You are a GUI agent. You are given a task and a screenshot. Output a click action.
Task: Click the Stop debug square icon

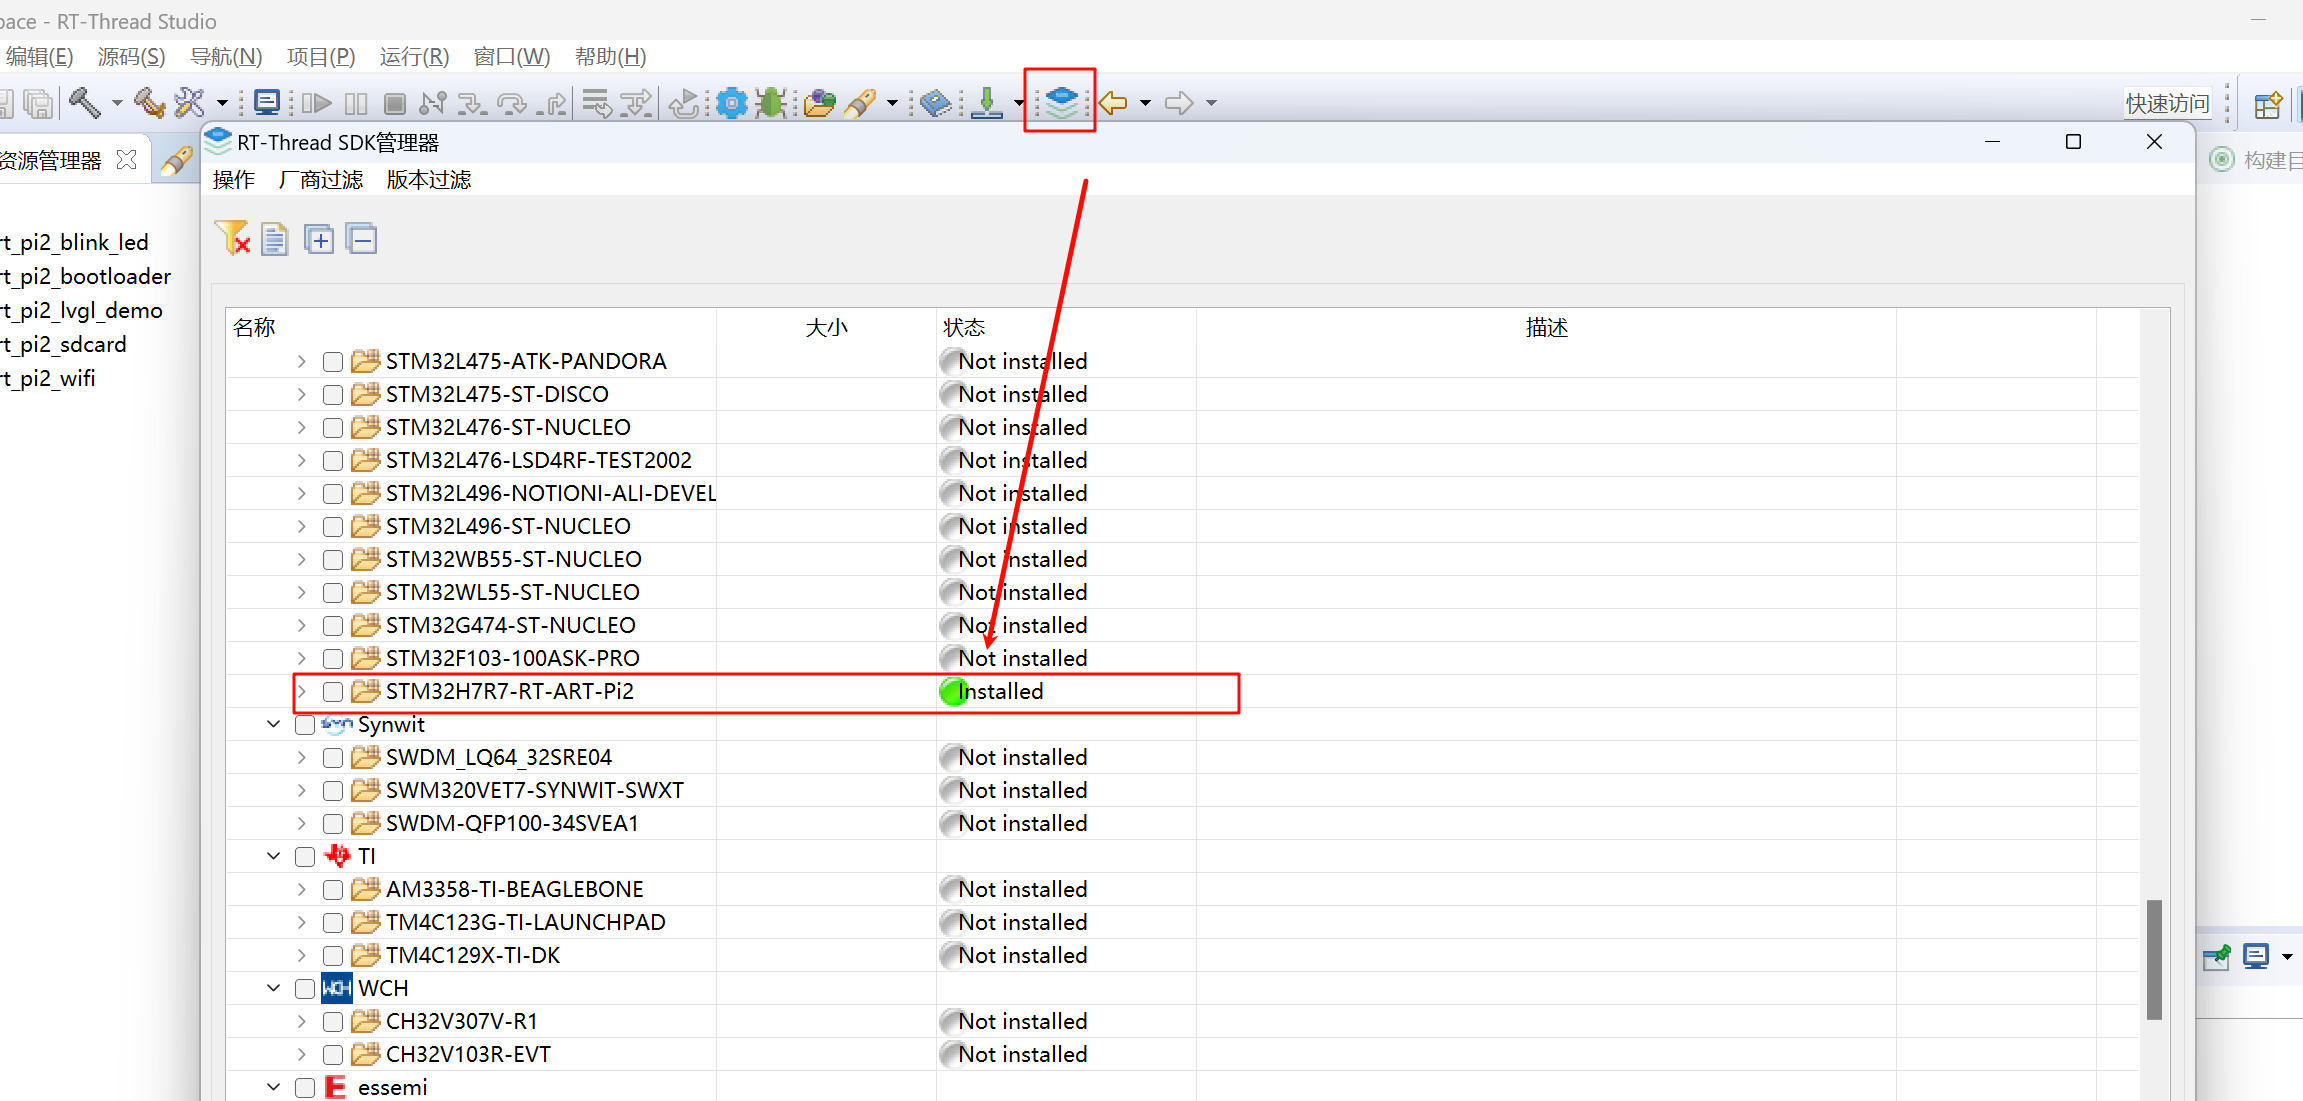point(395,103)
